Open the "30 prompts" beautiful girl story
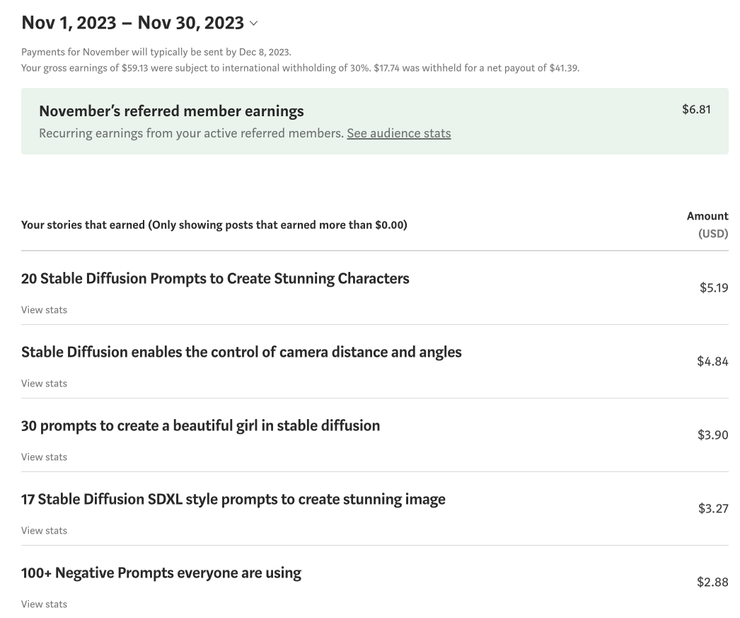Screen dimensions: 740x618 coord(200,425)
